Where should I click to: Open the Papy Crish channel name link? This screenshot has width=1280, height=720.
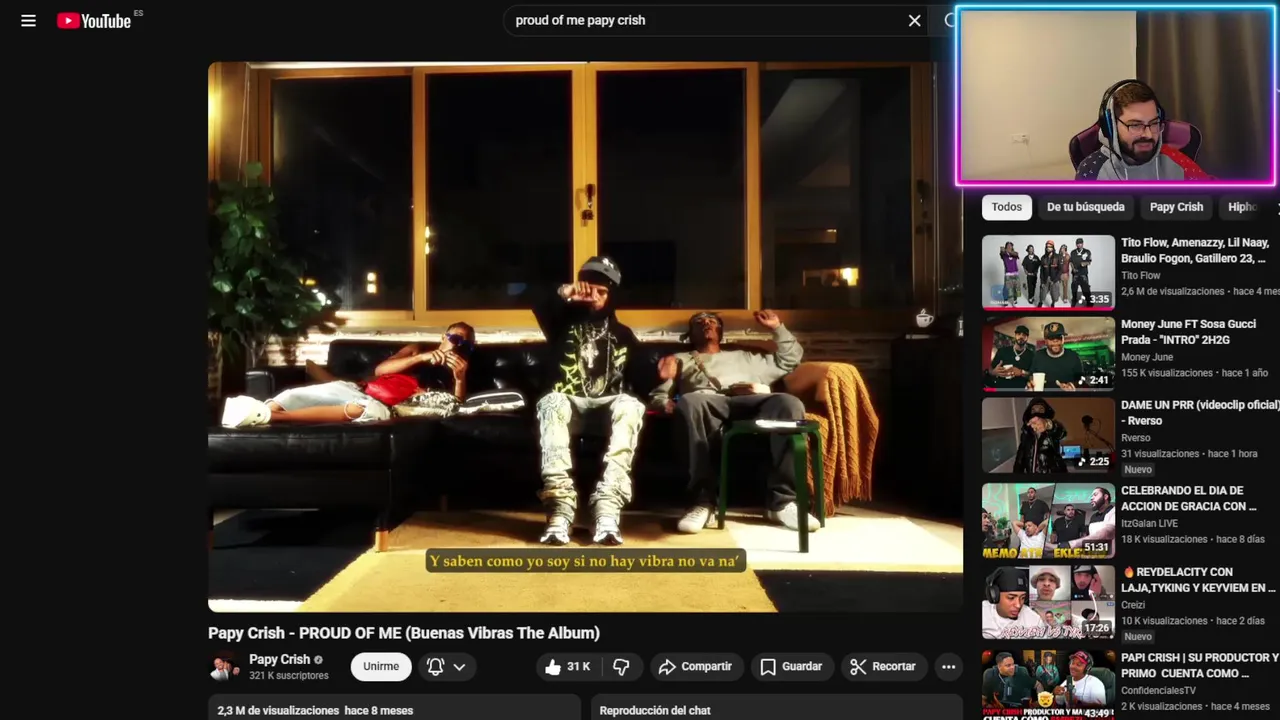(x=279, y=660)
